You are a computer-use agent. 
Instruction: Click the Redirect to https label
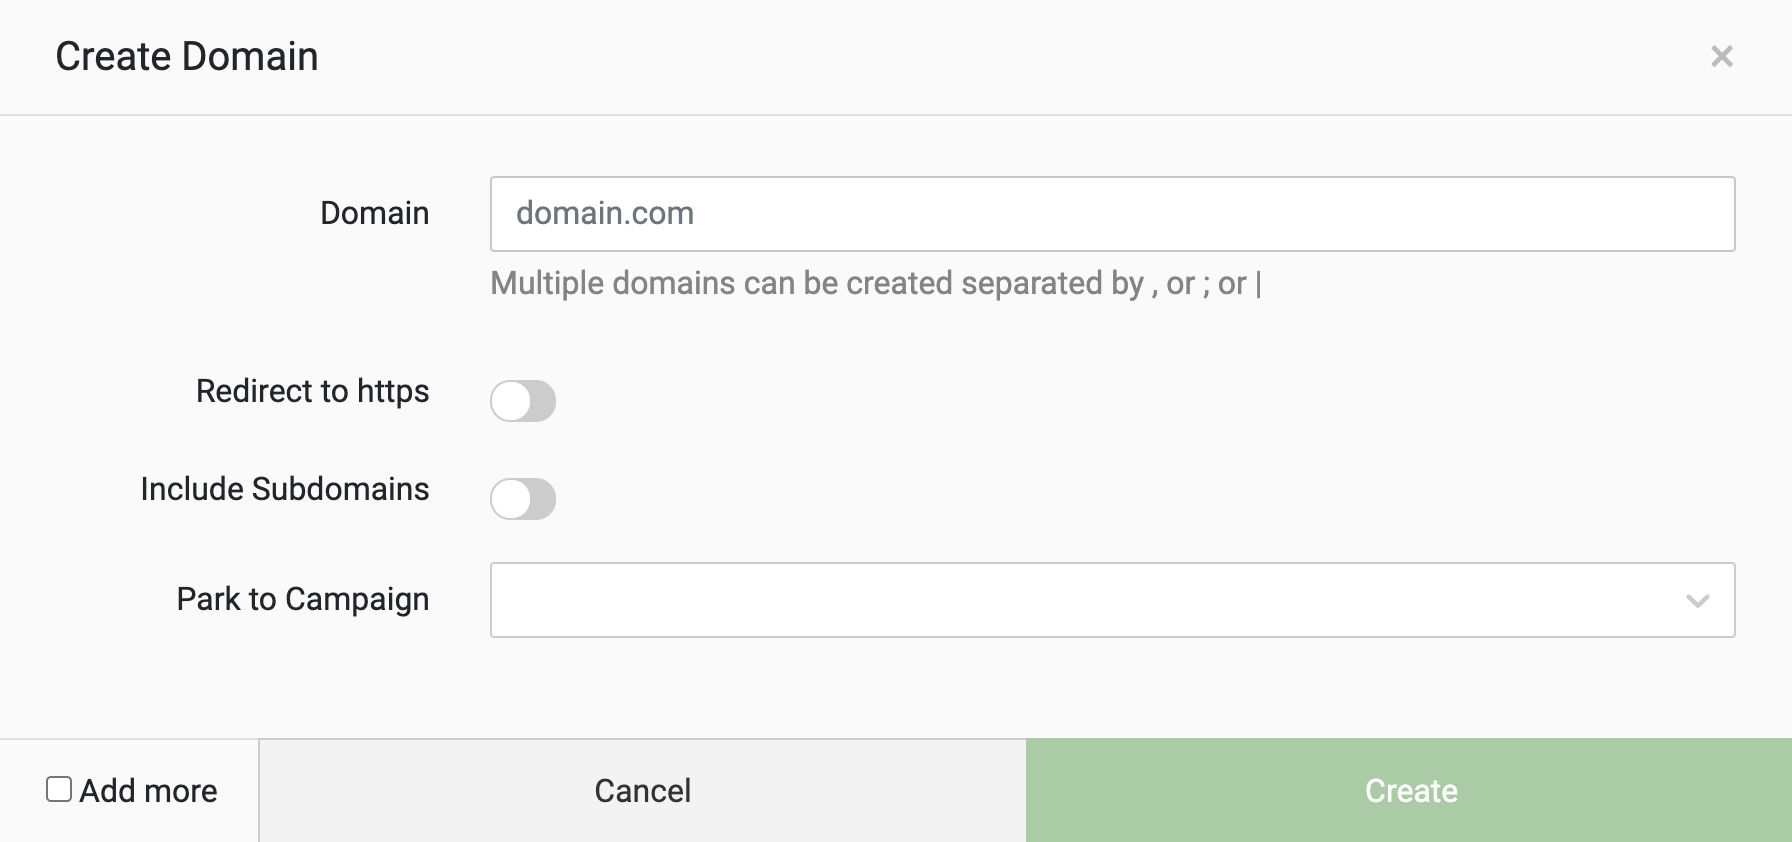[x=312, y=391]
